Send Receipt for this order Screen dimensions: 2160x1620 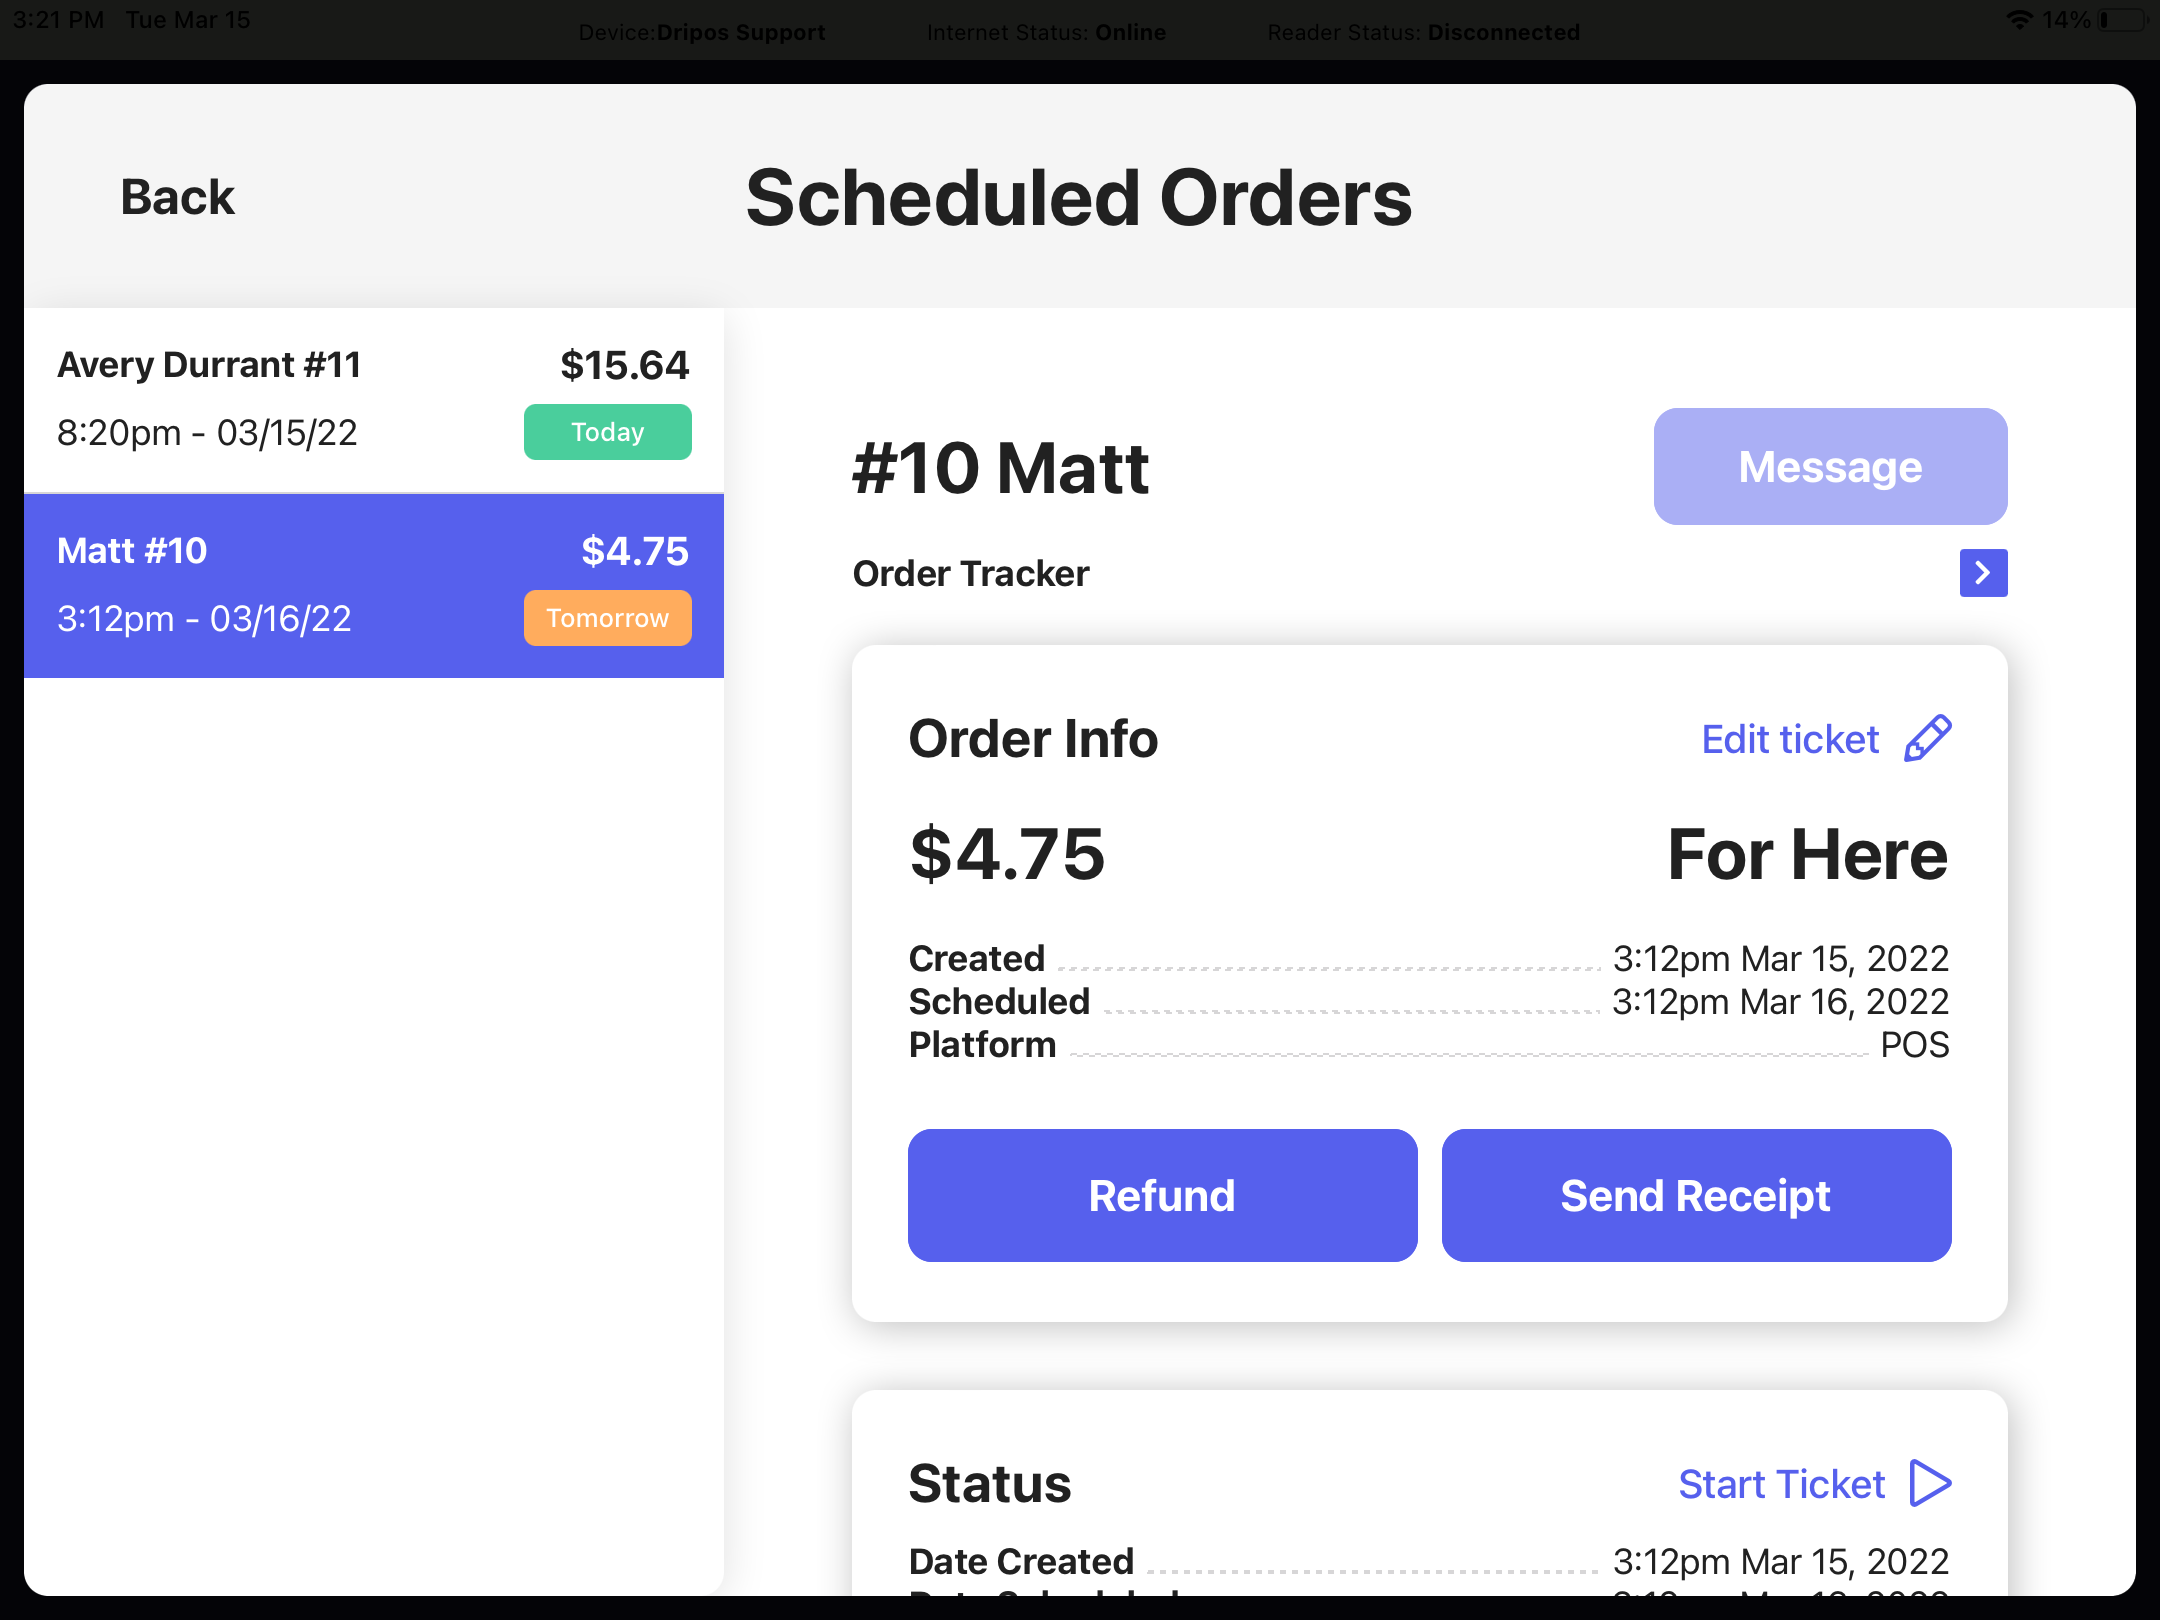point(1696,1195)
